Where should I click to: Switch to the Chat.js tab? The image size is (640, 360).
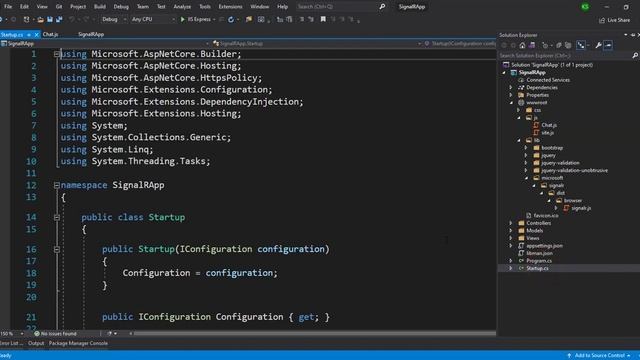[x=50, y=35]
